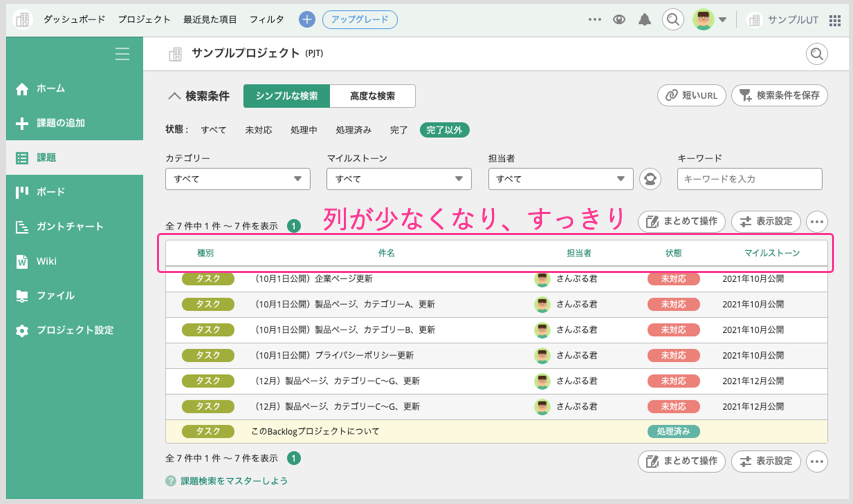Image resolution: width=853 pixels, height=504 pixels.
Task: Click the assign-to-me icon beside 担当者
Action: (650, 179)
